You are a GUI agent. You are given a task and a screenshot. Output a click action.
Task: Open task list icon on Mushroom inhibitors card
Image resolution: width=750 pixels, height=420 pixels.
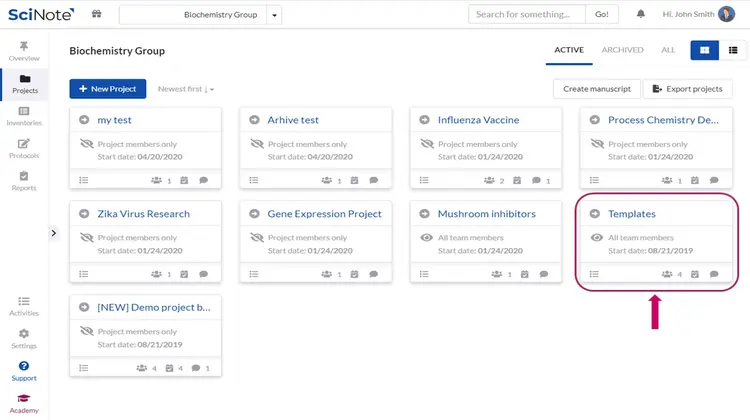[x=424, y=274]
